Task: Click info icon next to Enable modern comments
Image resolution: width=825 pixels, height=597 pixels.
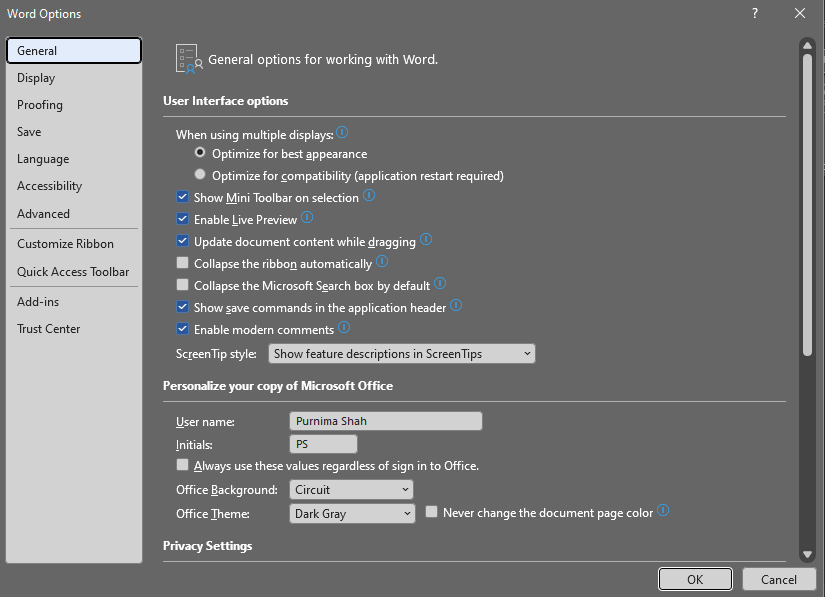Action: (x=344, y=328)
